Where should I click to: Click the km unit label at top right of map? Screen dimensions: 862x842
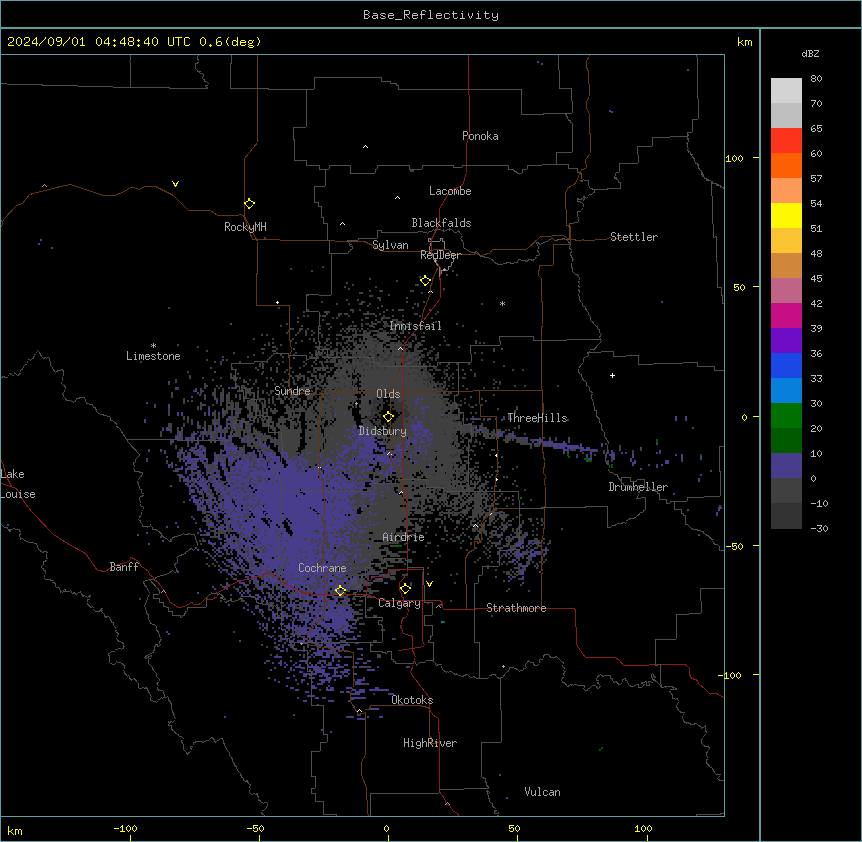pos(744,42)
